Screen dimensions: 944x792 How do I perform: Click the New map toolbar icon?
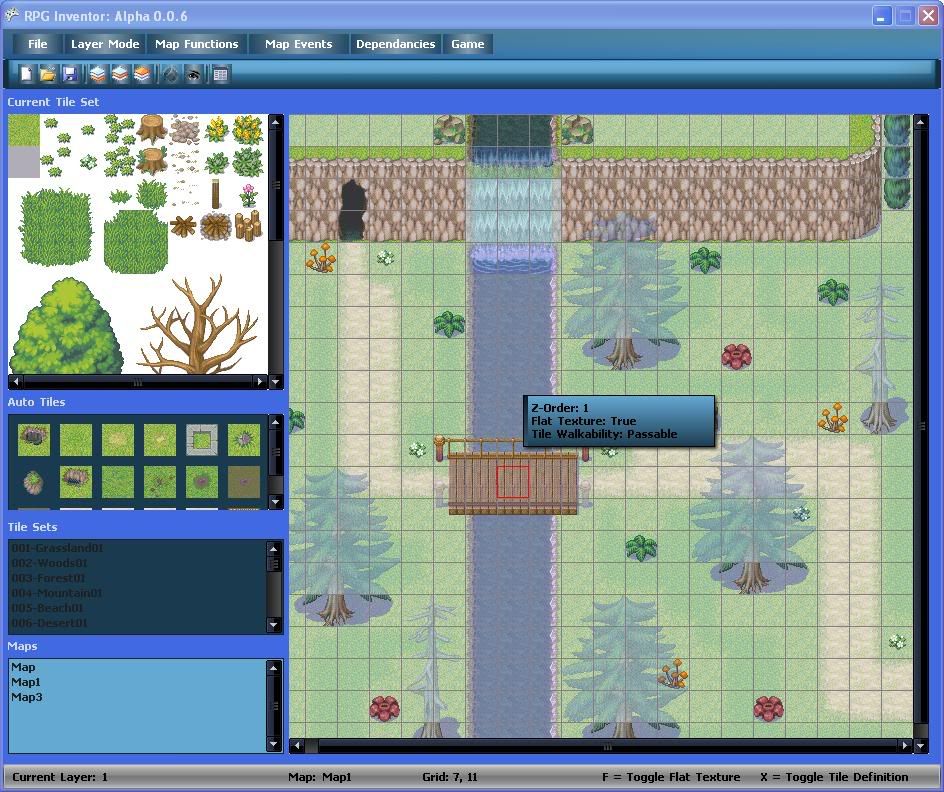click(x=24, y=74)
